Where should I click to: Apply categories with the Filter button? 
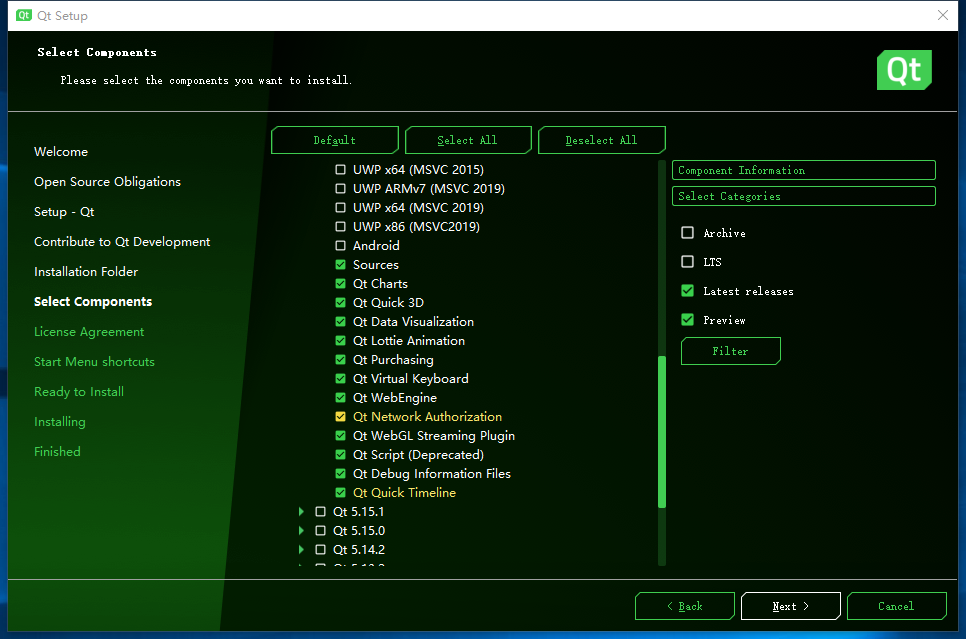point(731,351)
